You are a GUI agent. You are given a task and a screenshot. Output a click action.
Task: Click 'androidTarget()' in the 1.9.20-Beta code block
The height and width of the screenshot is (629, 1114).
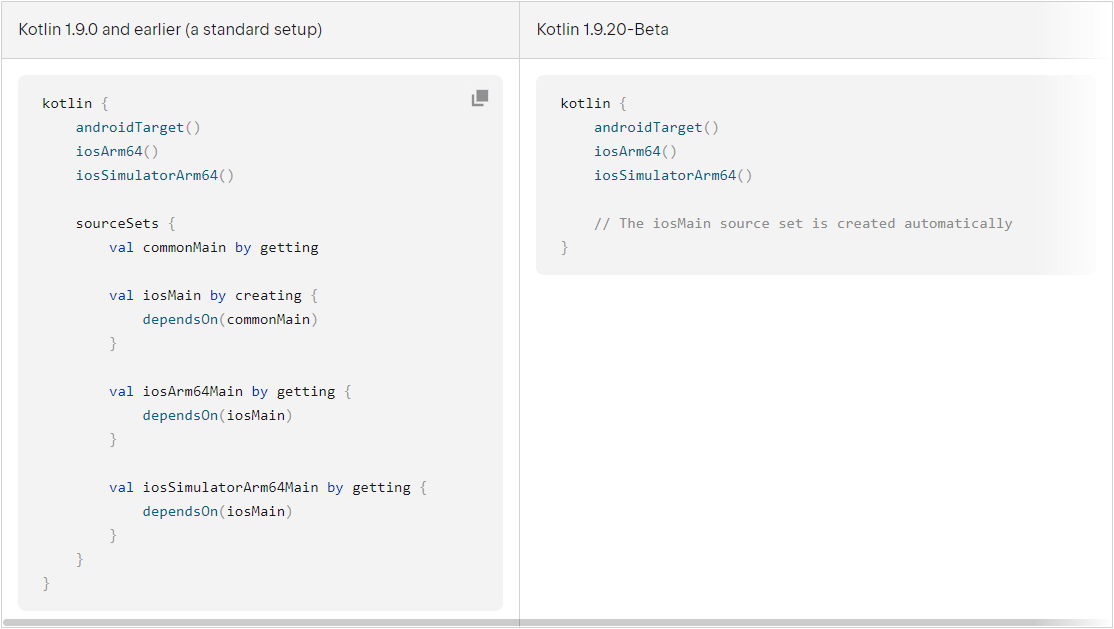tap(656, 128)
